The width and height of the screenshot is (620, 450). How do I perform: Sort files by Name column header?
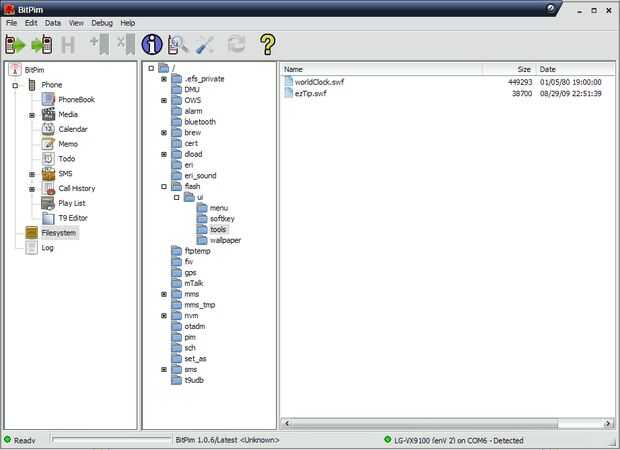coord(382,69)
